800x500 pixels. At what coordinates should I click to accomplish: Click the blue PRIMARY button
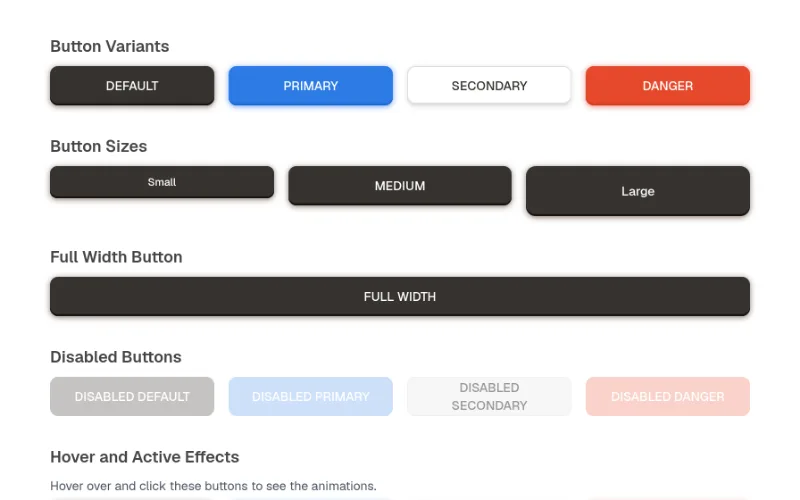pos(311,86)
